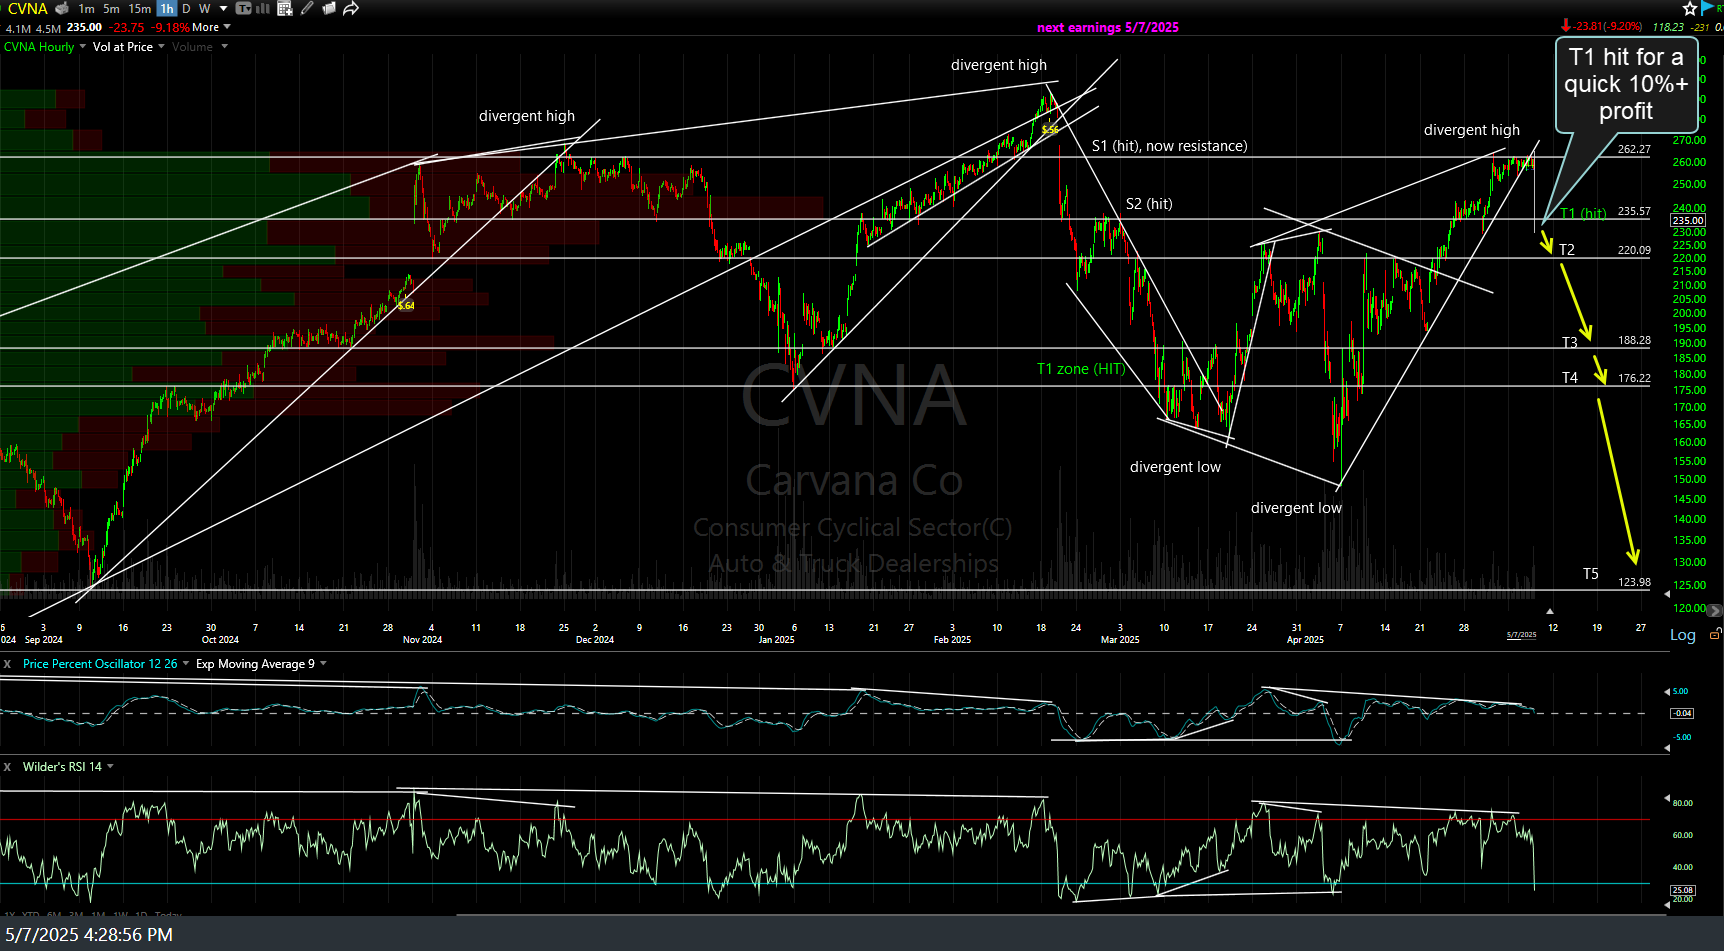Click the icon beside the CVNA symbol

pos(62,9)
